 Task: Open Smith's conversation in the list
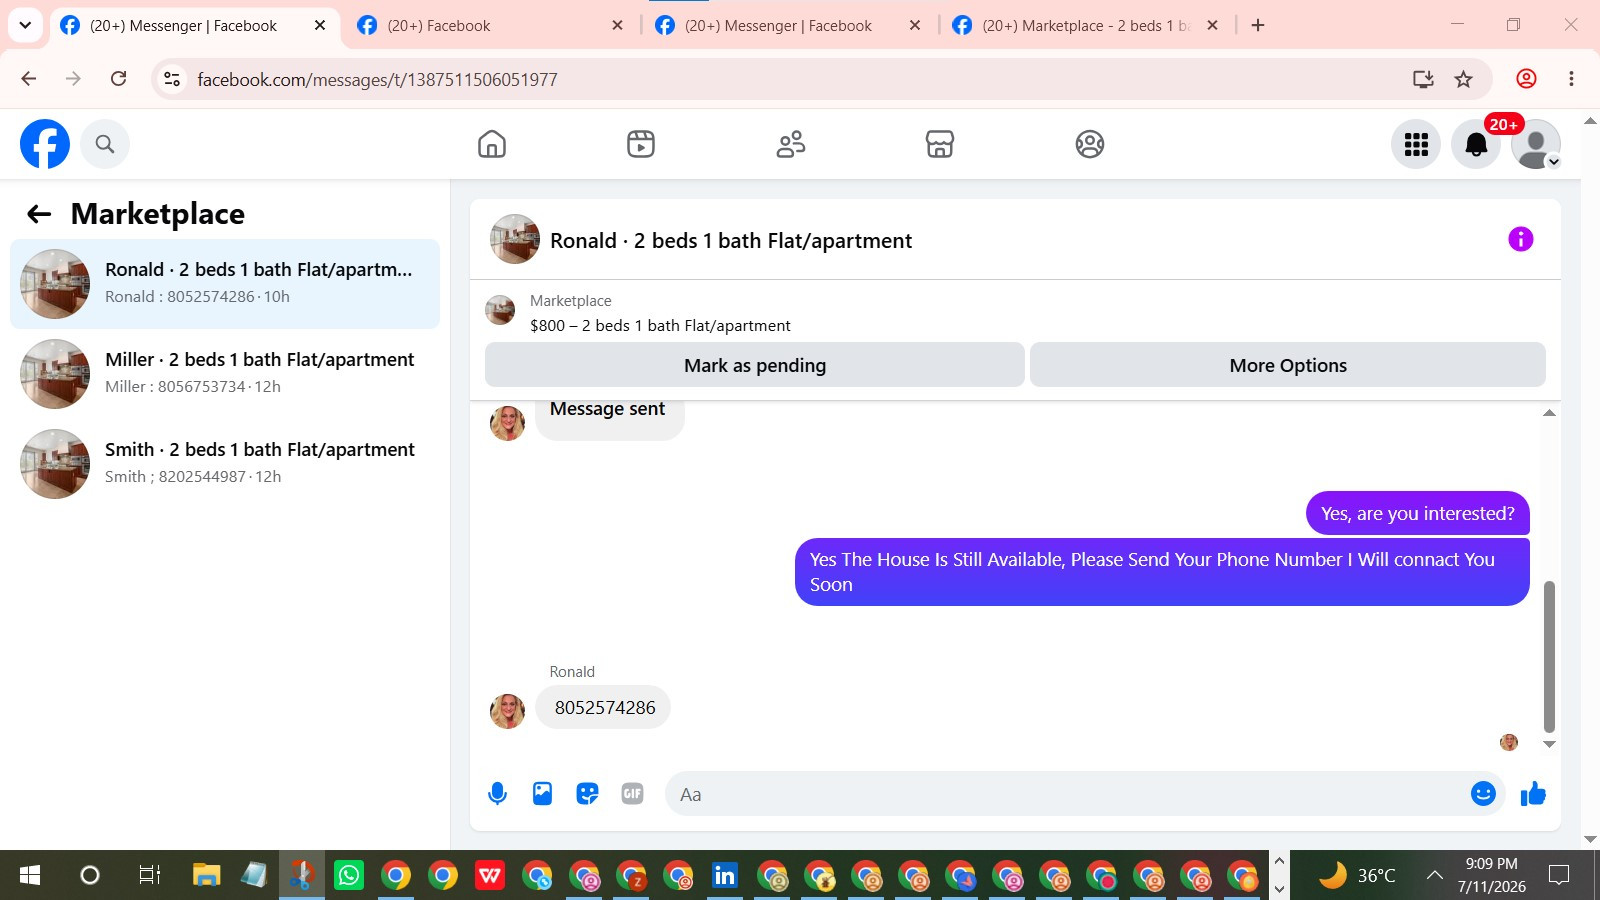click(225, 464)
